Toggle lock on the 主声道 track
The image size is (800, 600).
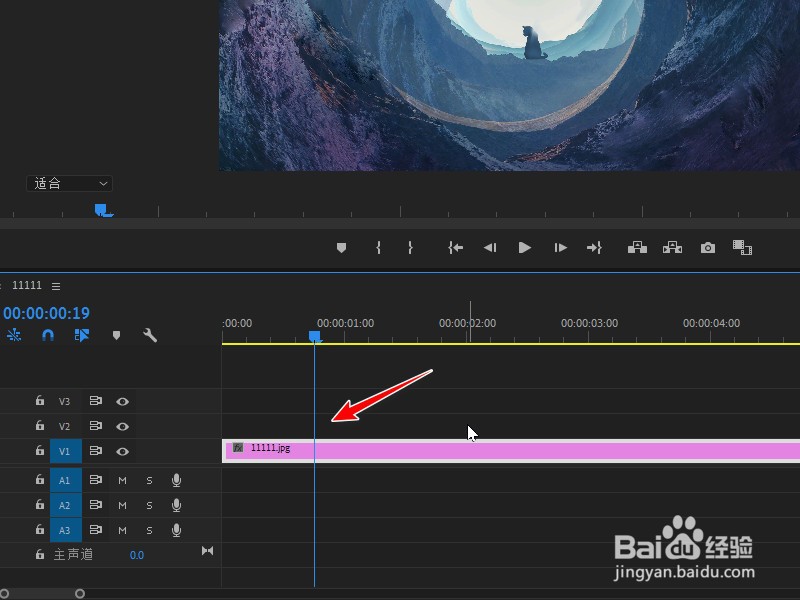tap(40, 554)
